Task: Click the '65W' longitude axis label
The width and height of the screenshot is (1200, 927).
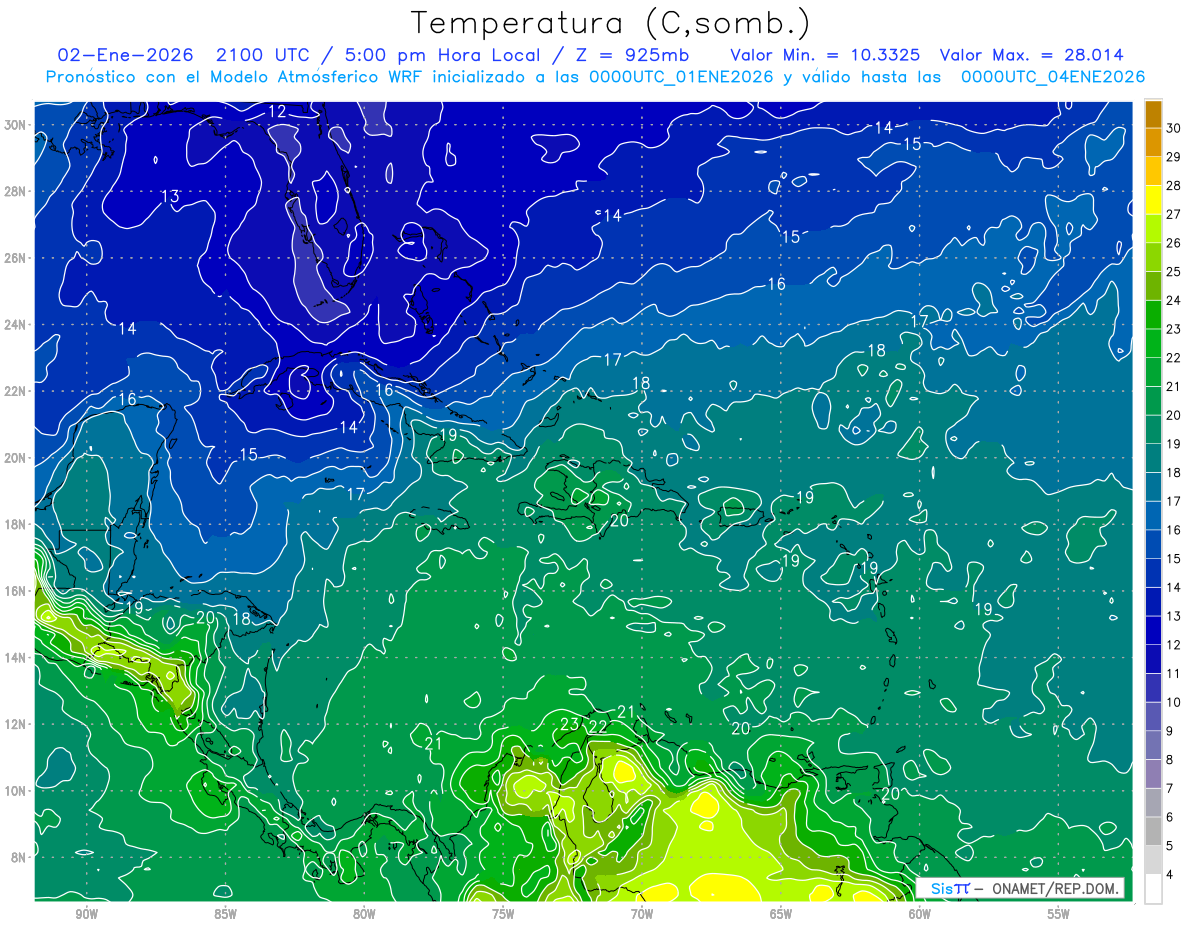Action: click(x=781, y=914)
